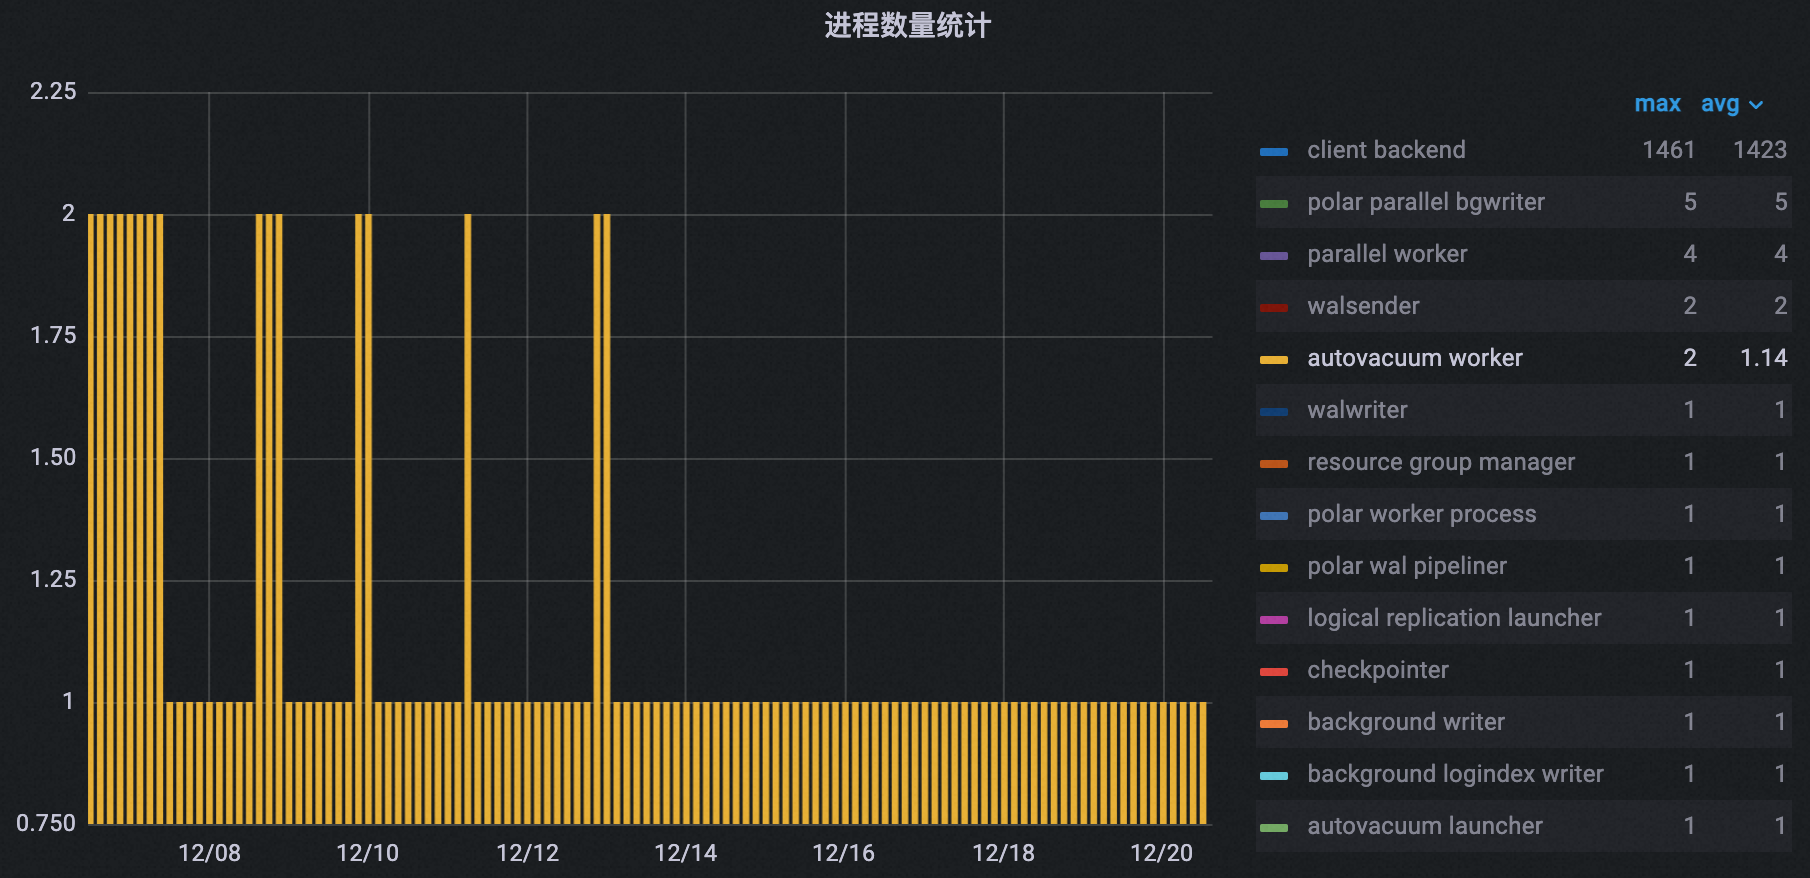
Task: Click the 12/18 x-axis date label
Action: pos(1003,853)
